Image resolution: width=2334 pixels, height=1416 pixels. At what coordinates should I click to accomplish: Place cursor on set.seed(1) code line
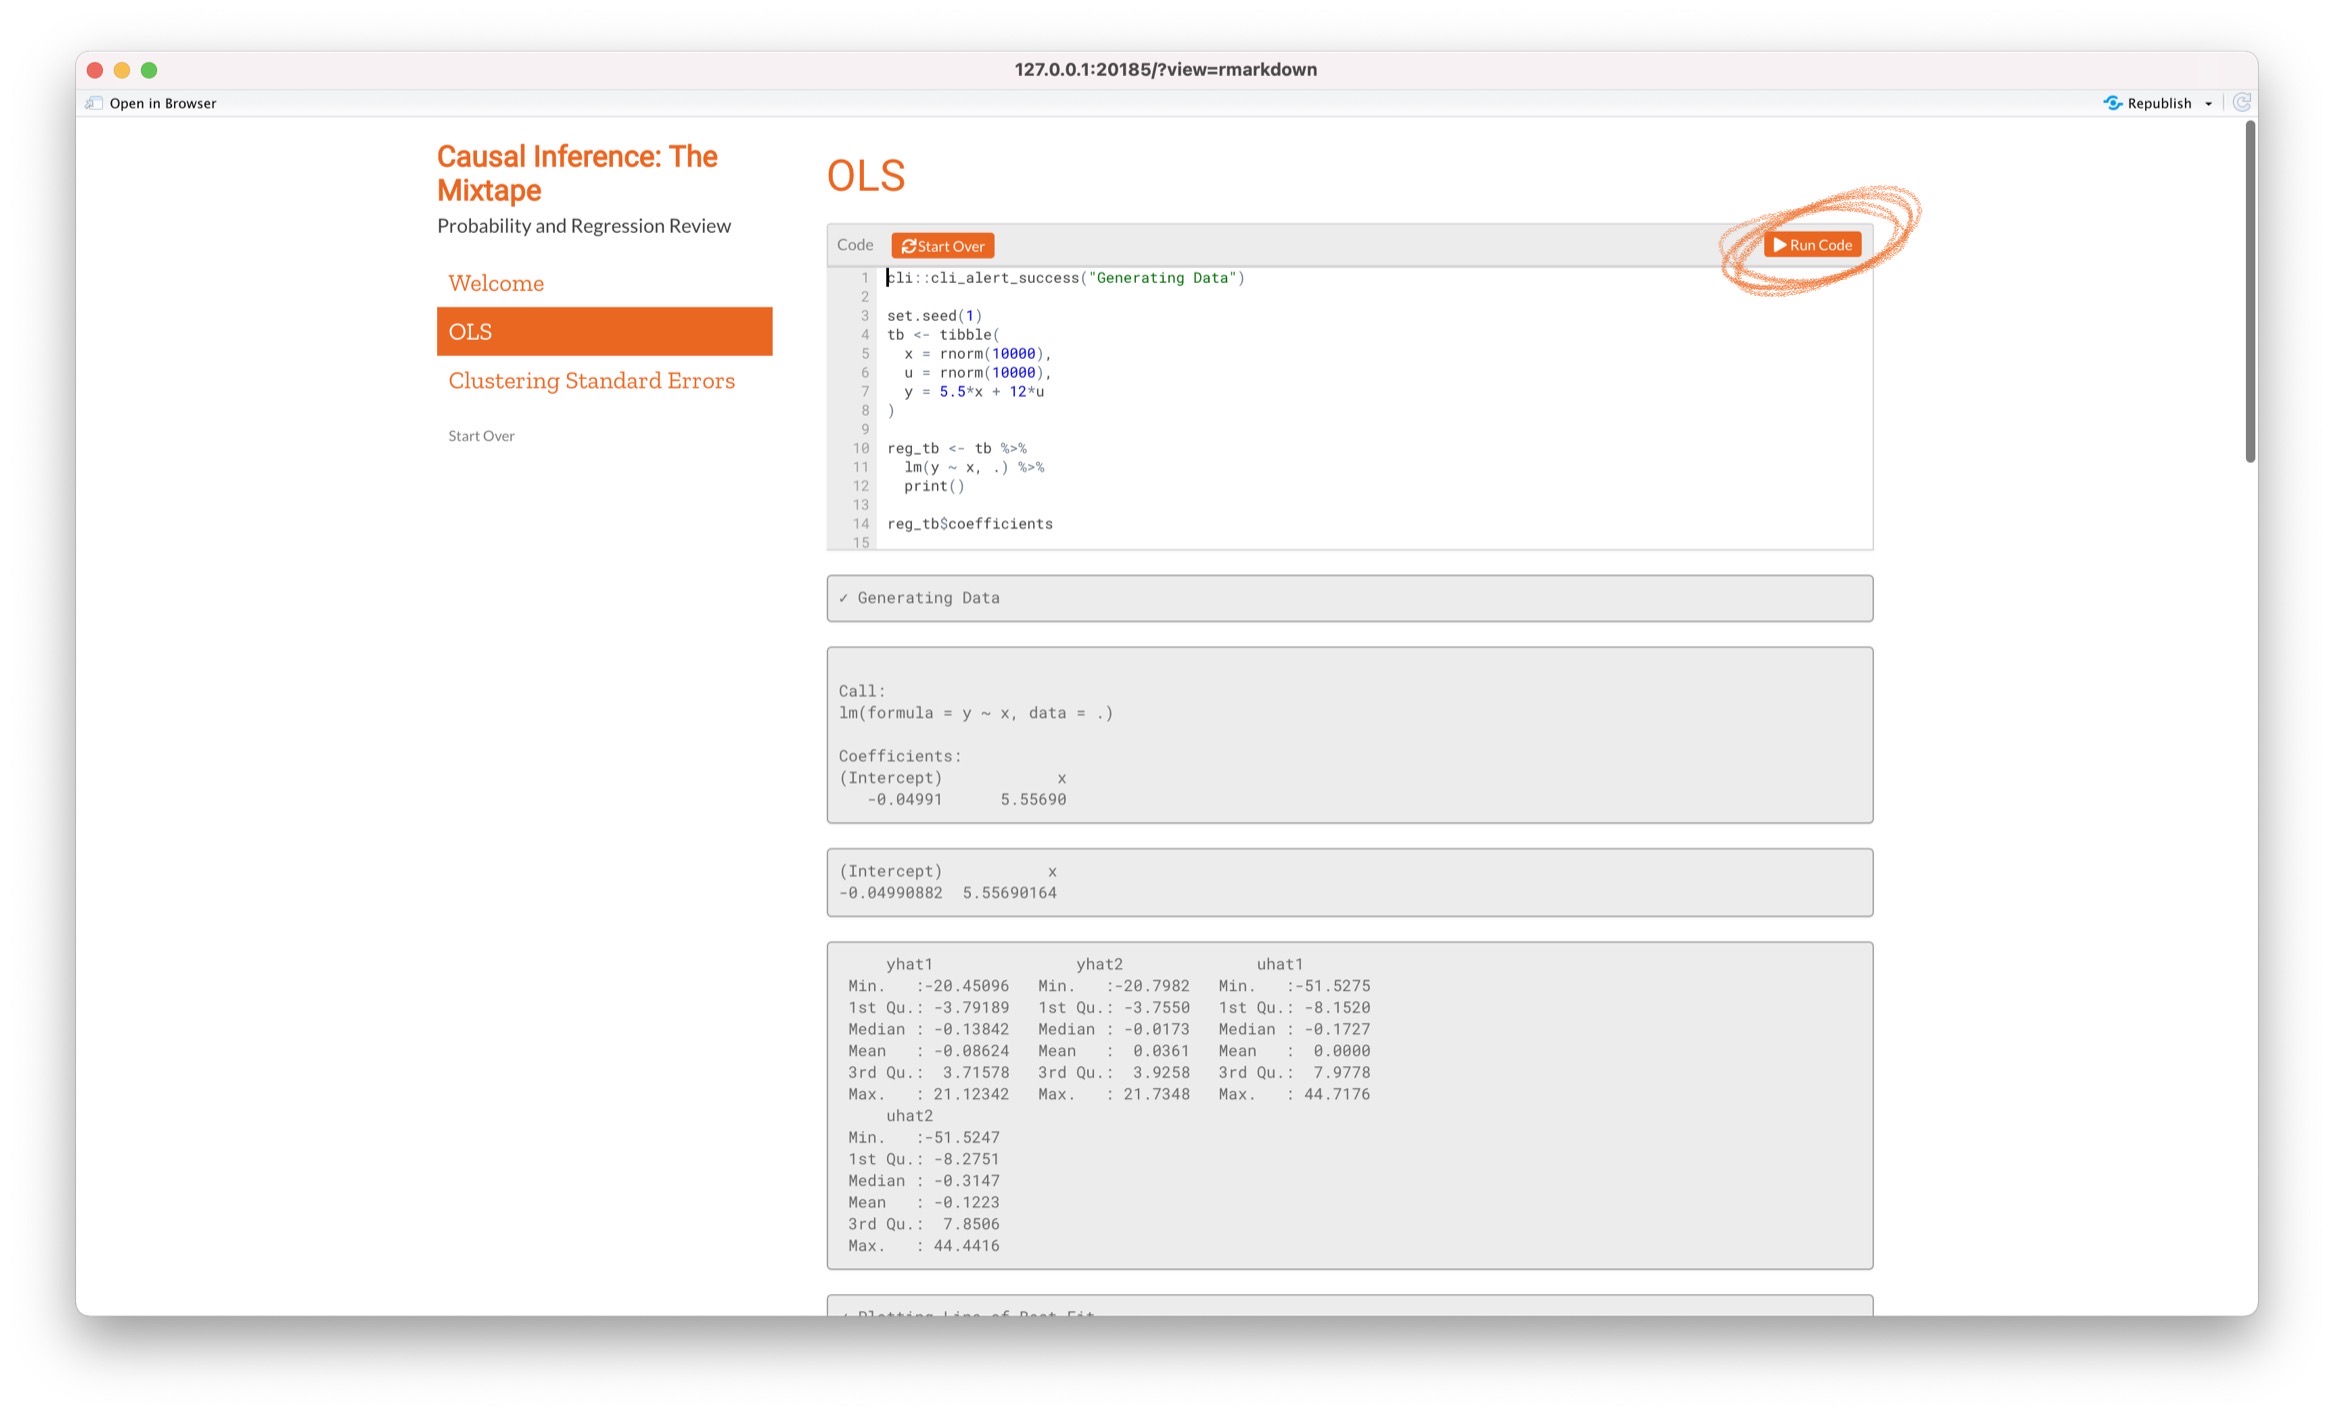pos(934,316)
